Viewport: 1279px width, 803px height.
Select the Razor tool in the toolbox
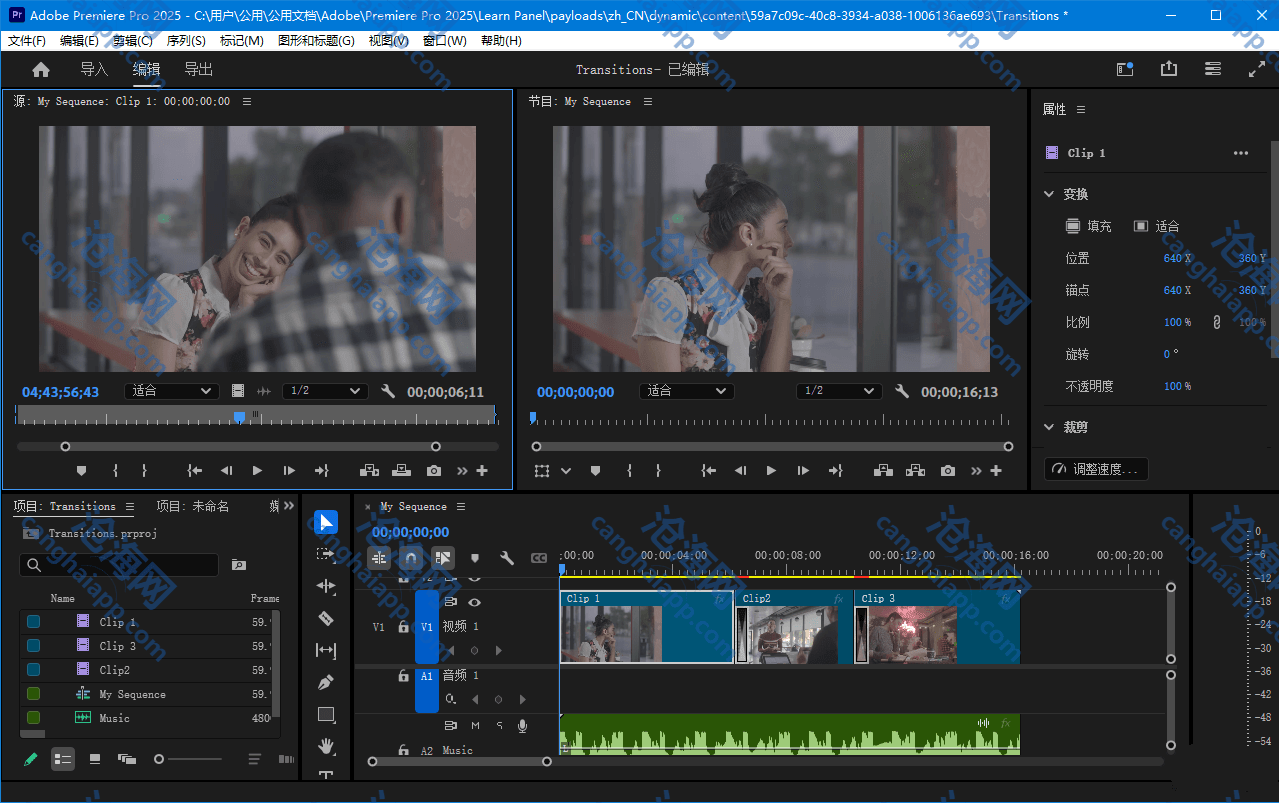(x=325, y=618)
